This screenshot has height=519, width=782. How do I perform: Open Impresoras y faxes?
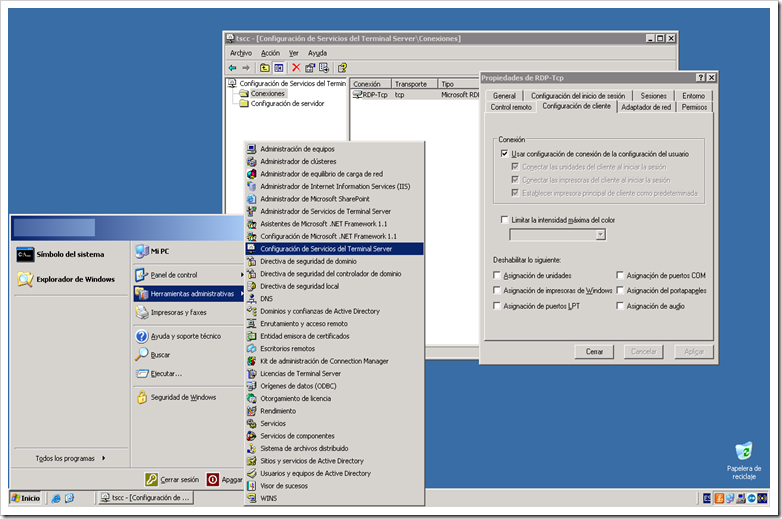coord(171,313)
